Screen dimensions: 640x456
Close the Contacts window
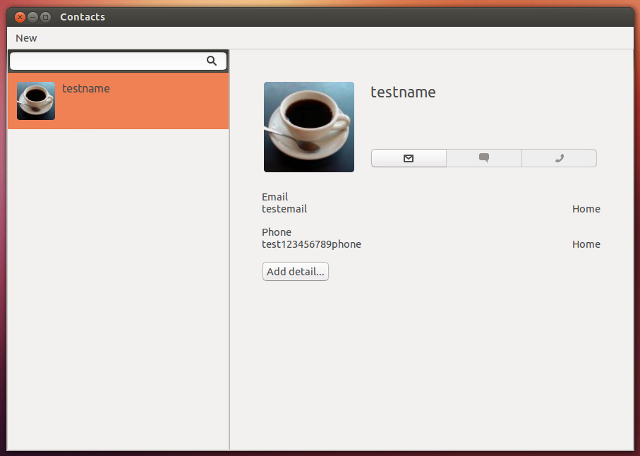pyautogui.click(x=20, y=17)
